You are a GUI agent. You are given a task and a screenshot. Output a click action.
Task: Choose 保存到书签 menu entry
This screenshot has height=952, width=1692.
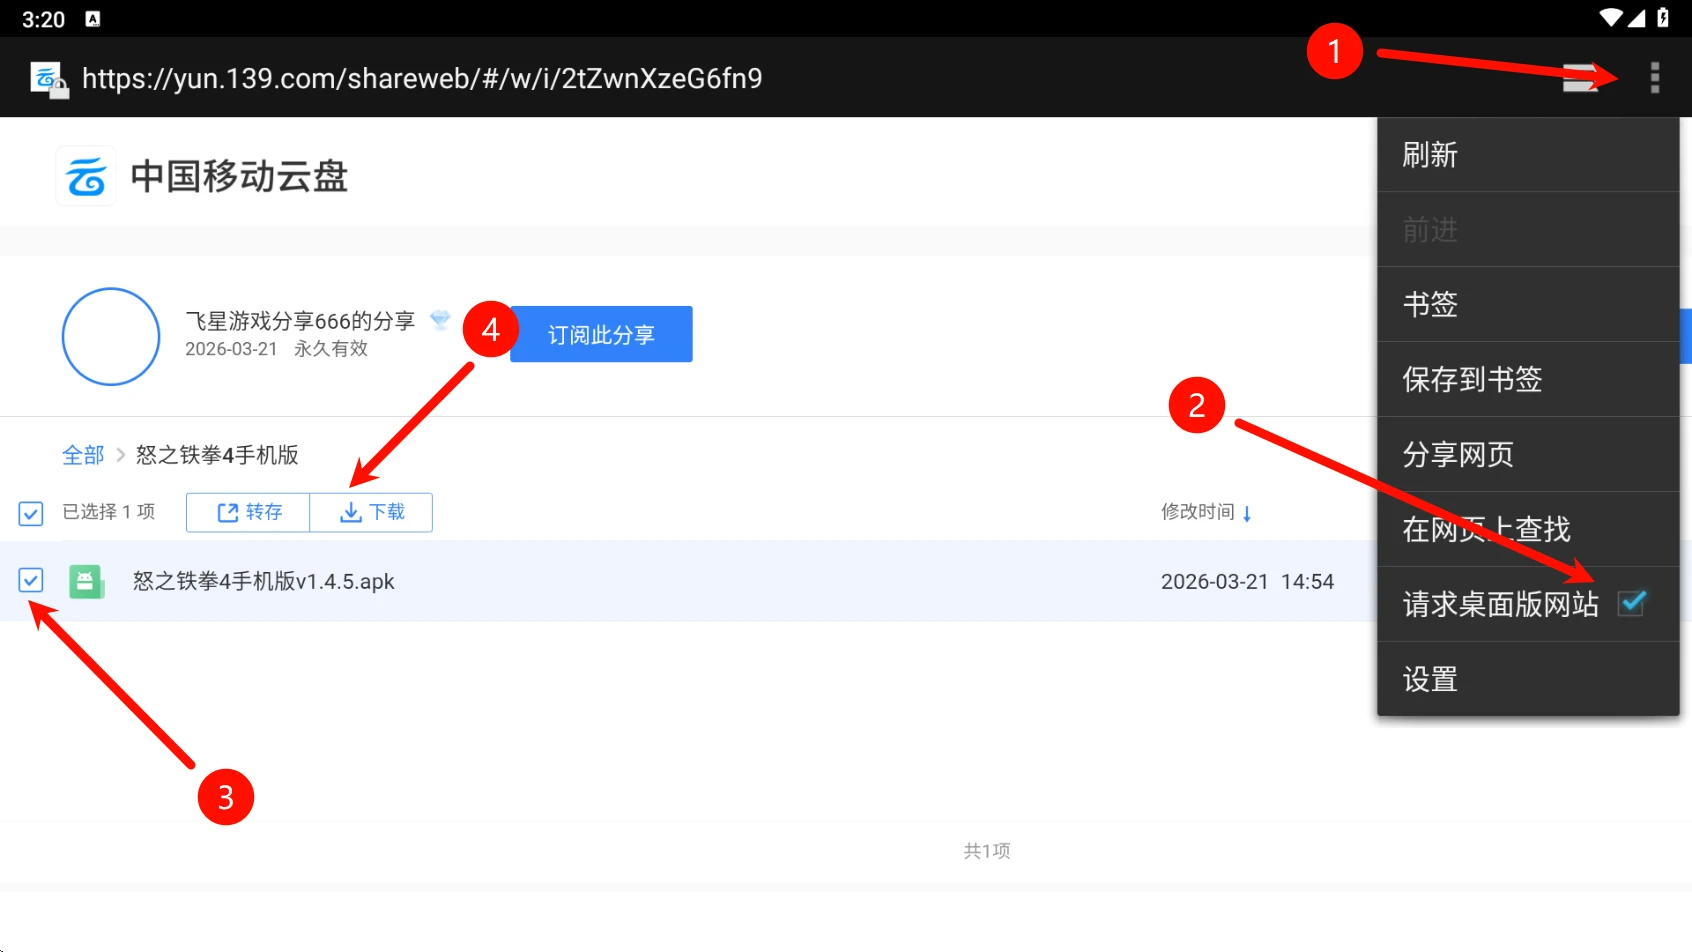(x=1472, y=379)
